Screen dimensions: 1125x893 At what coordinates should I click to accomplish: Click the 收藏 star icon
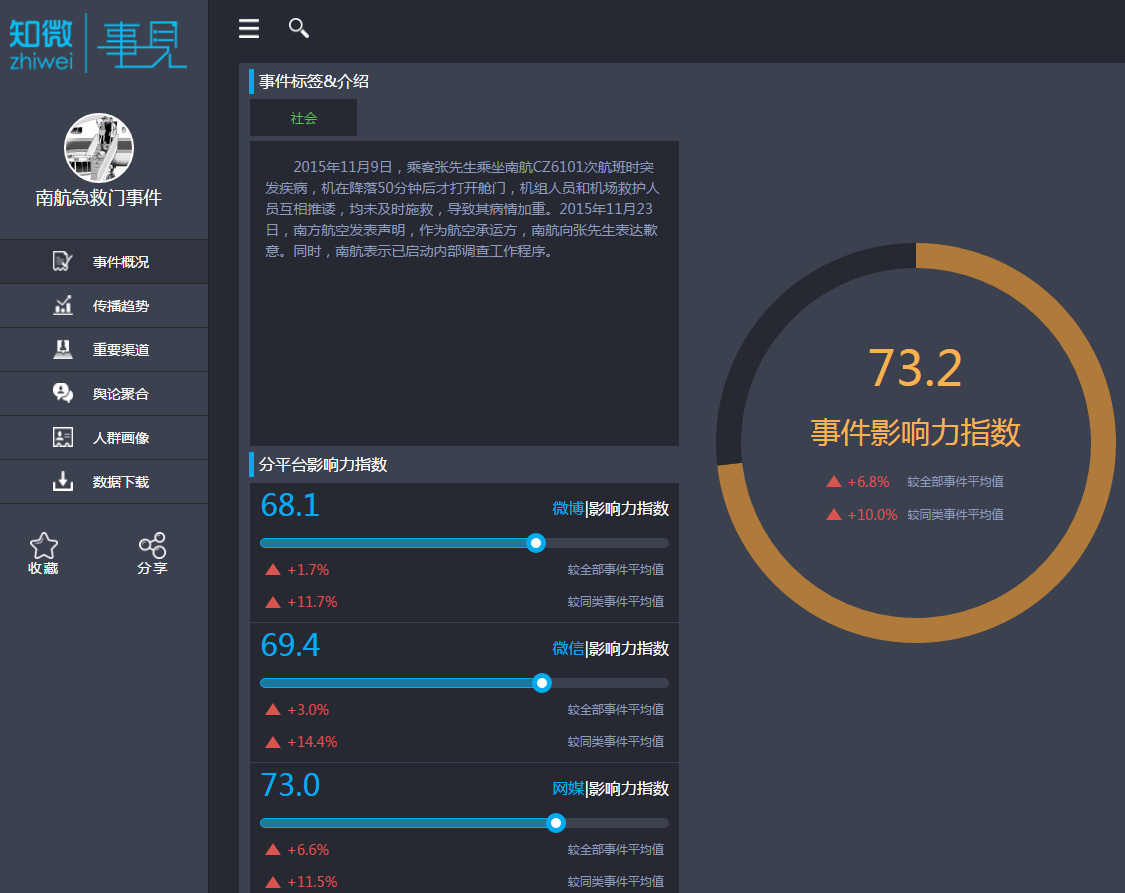(43, 545)
